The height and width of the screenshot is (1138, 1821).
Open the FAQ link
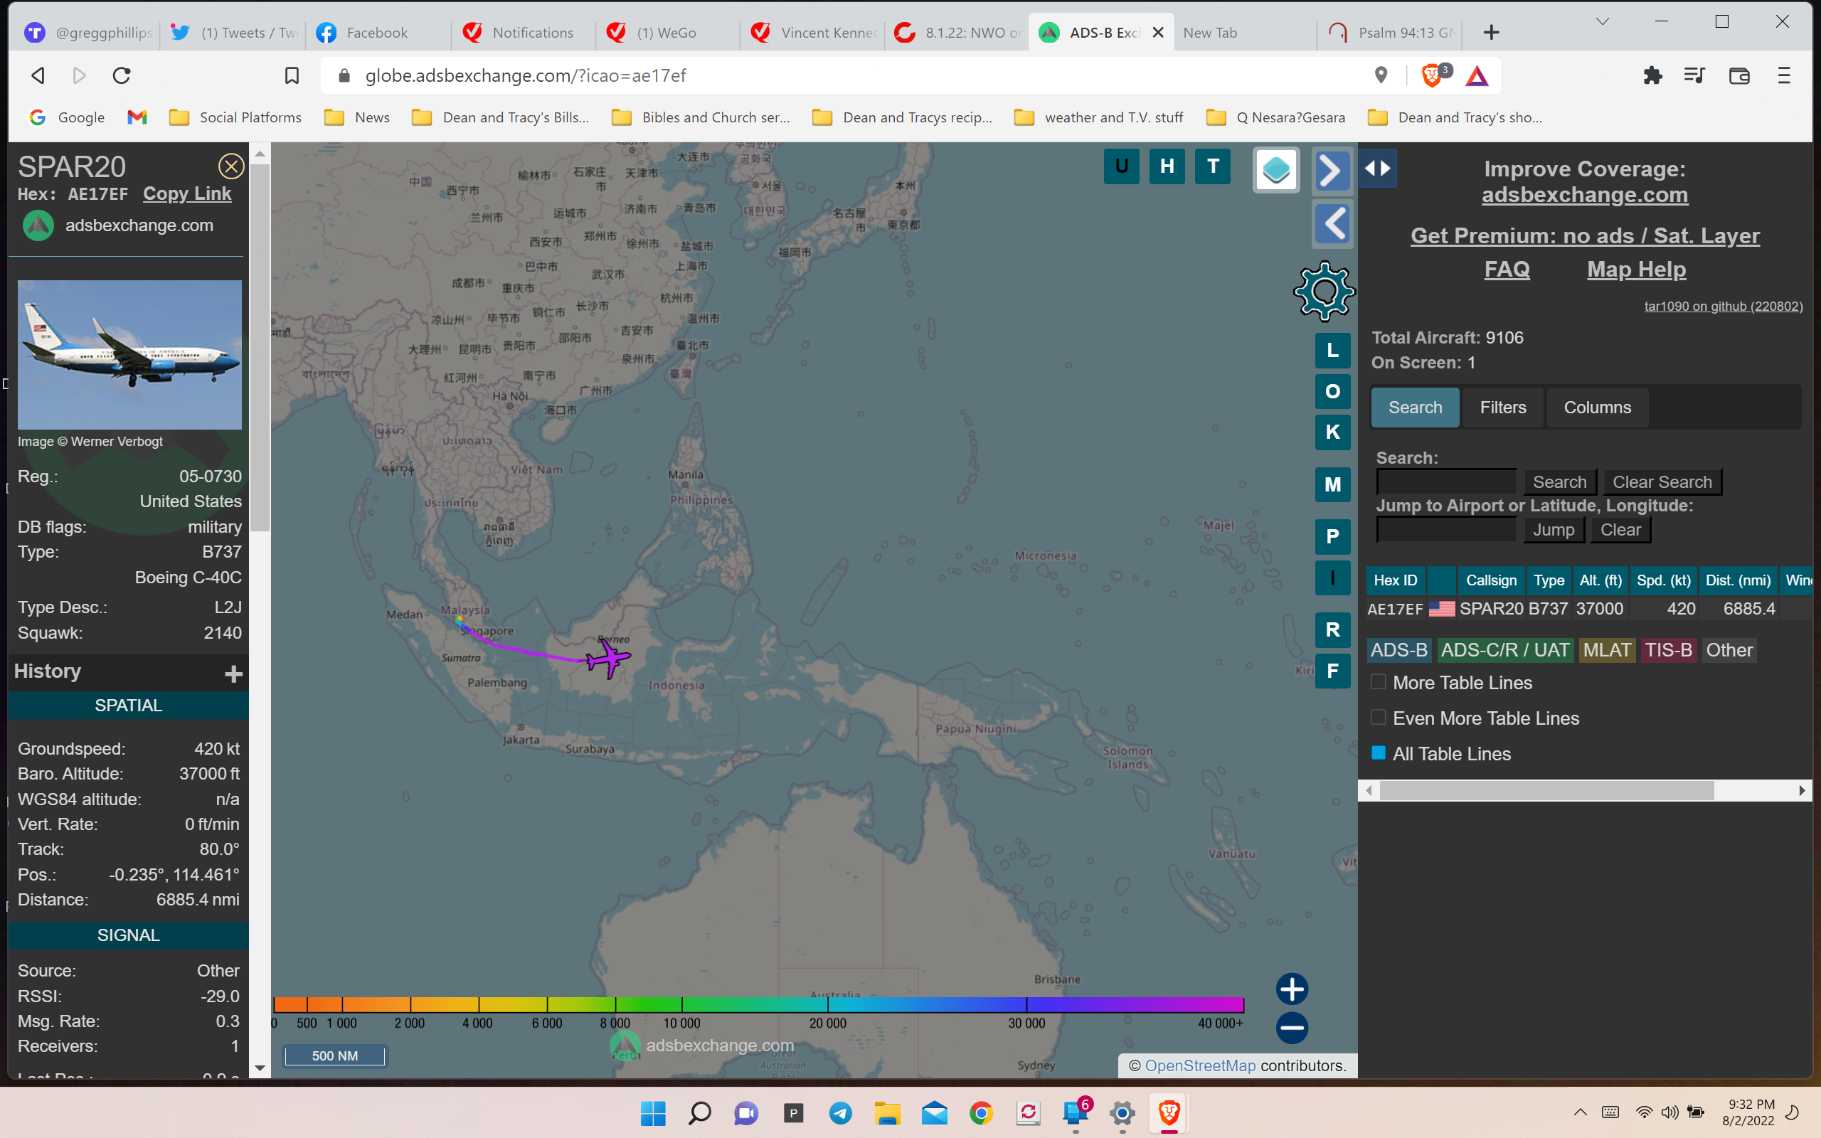[1506, 269]
